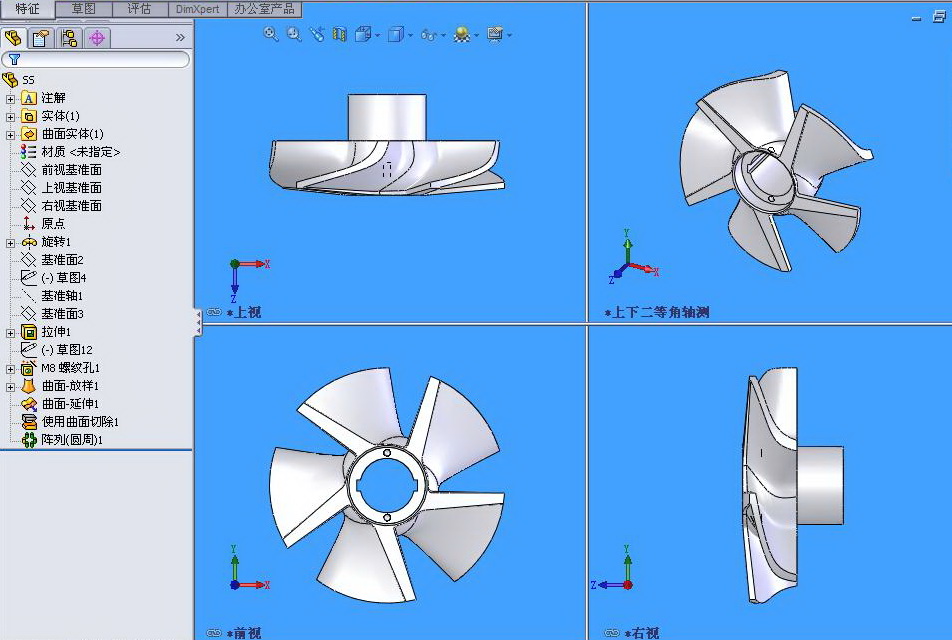952x640 pixels.
Task: Switch to the 办公室产品 tab
Action: (264, 9)
